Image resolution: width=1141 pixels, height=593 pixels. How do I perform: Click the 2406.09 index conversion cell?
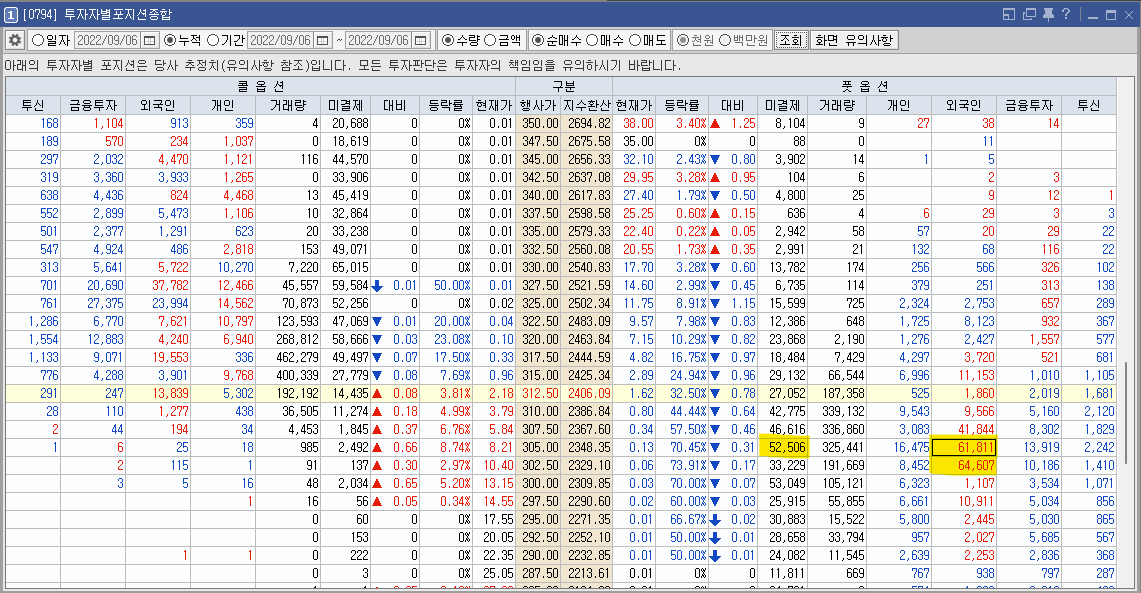click(x=587, y=394)
